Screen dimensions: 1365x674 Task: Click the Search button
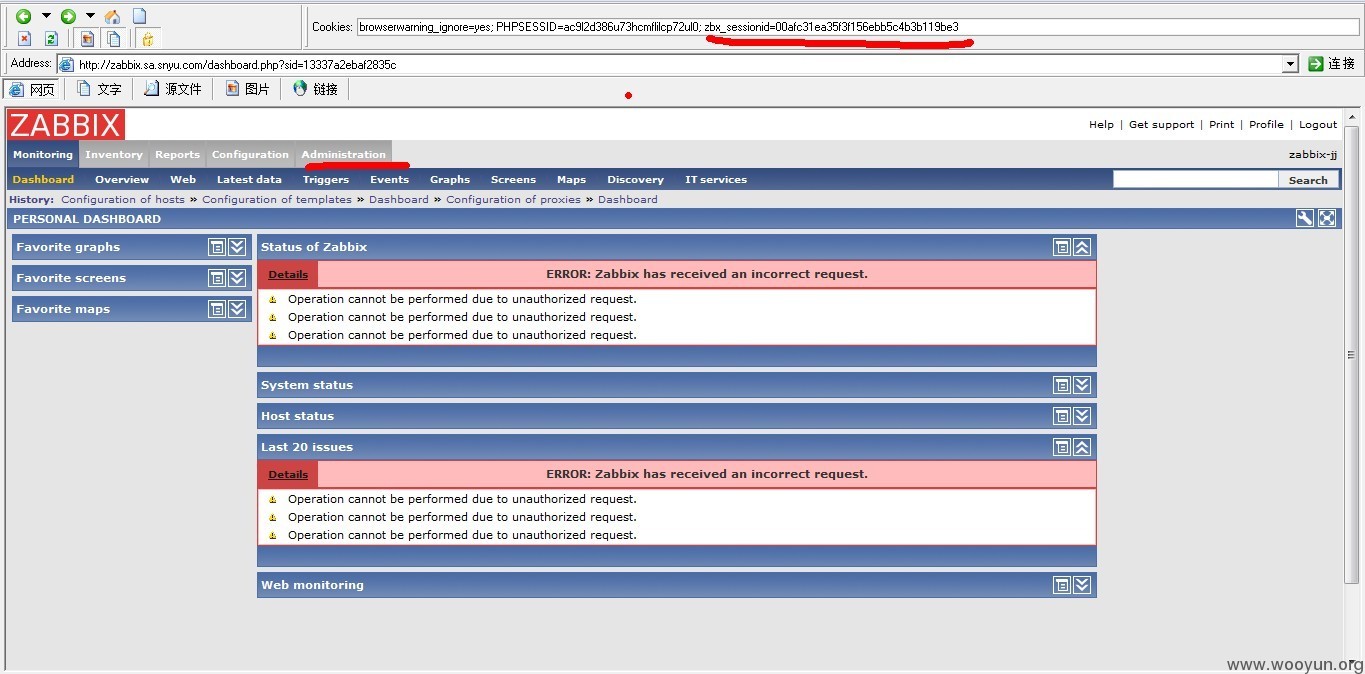(x=1308, y=180)
